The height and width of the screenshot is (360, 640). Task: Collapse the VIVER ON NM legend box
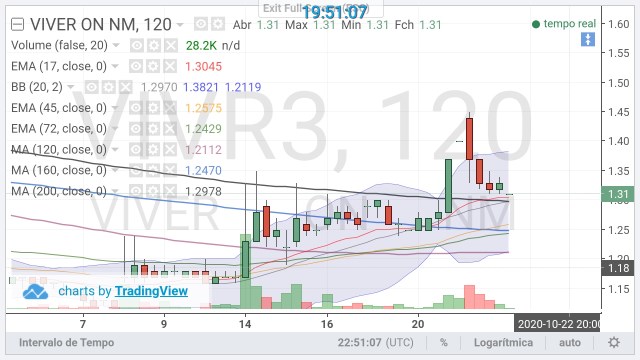coord(17,25)
